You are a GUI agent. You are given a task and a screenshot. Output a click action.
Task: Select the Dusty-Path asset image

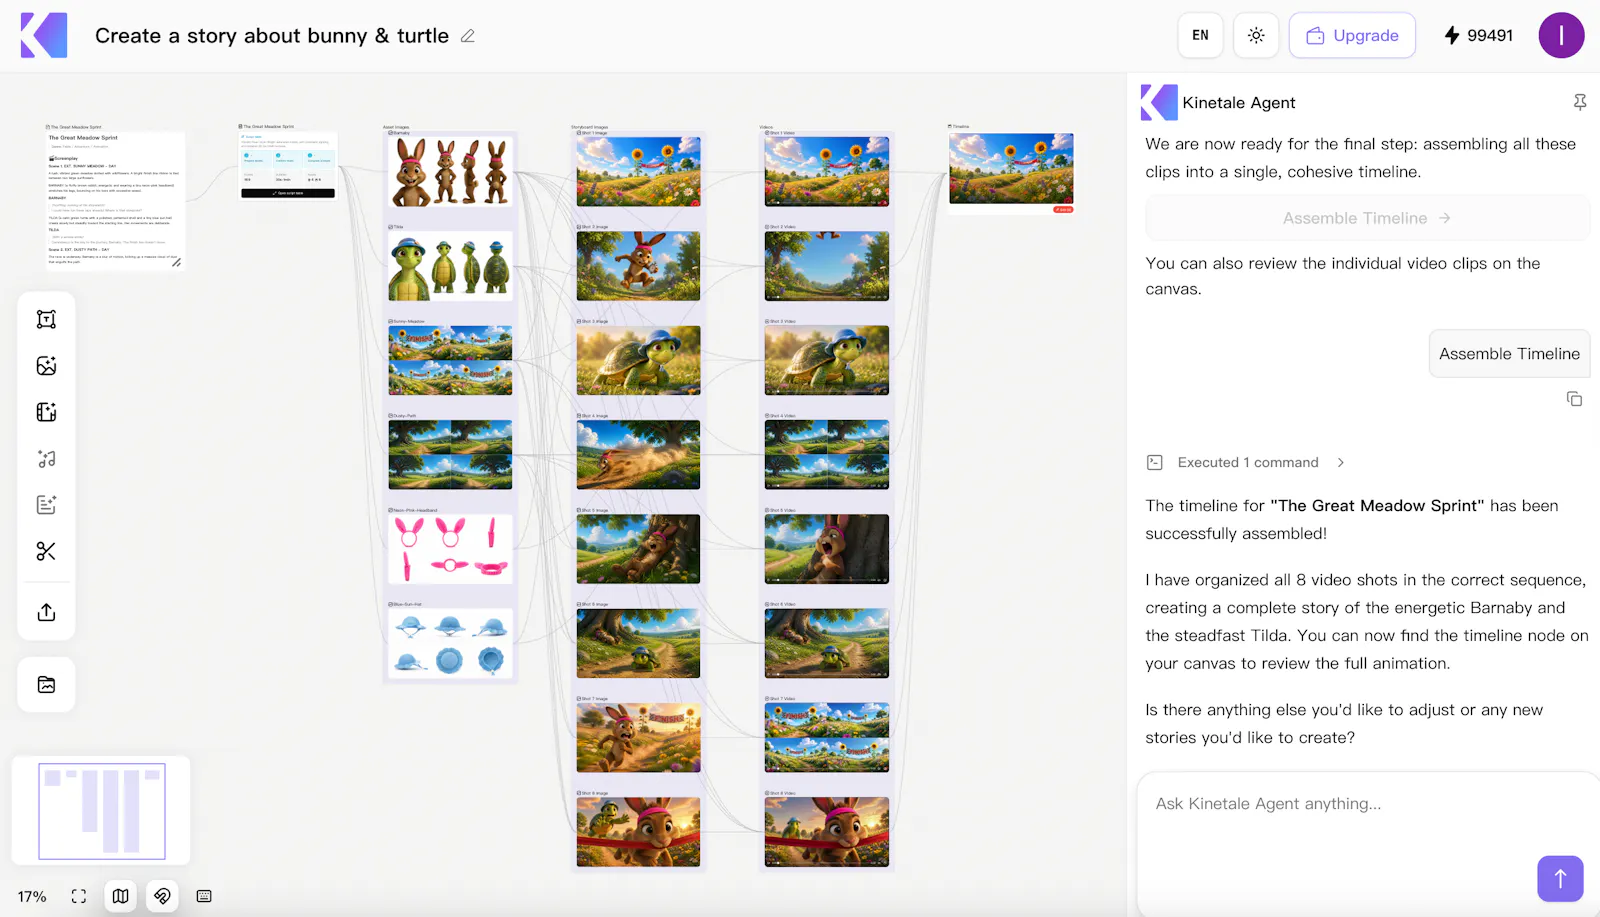pos(450,454)
